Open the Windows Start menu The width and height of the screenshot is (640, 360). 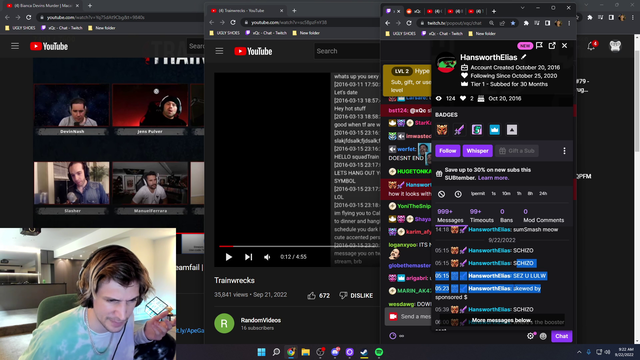pyautogui.click(x=261, y=352)
